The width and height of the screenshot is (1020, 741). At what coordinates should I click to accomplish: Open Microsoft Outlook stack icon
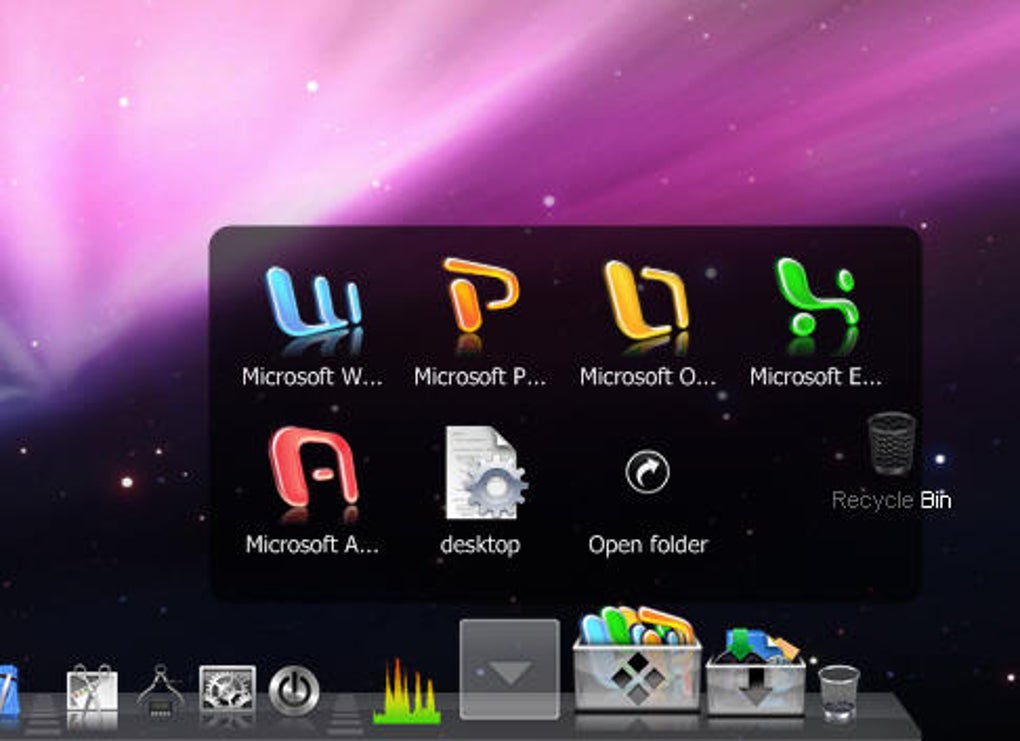646,300
